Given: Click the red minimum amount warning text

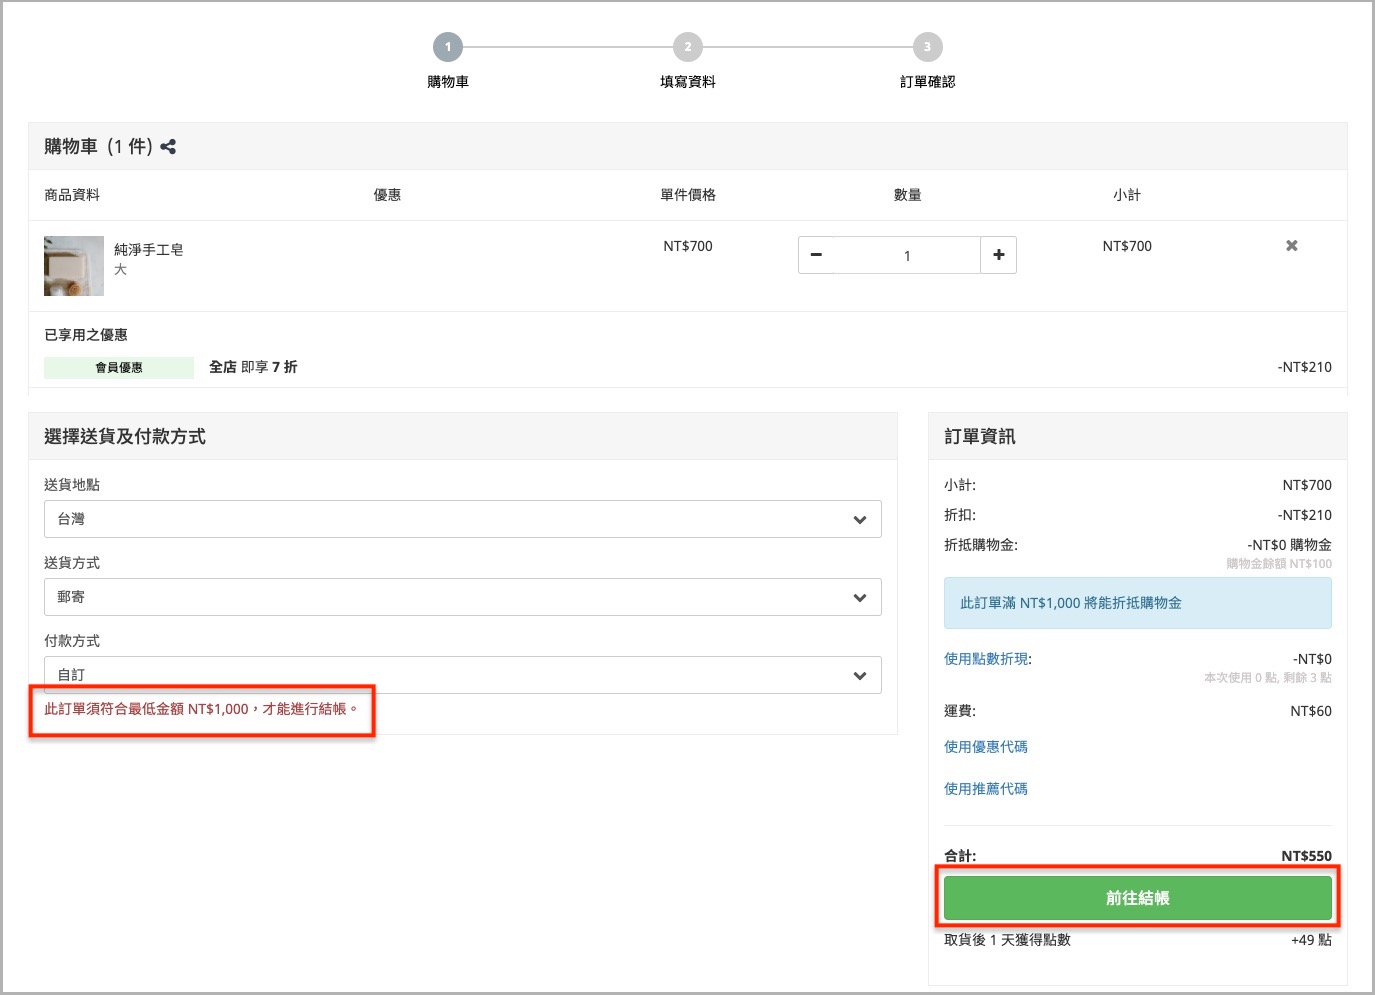Looking at the screenshot, I should 201,709.
